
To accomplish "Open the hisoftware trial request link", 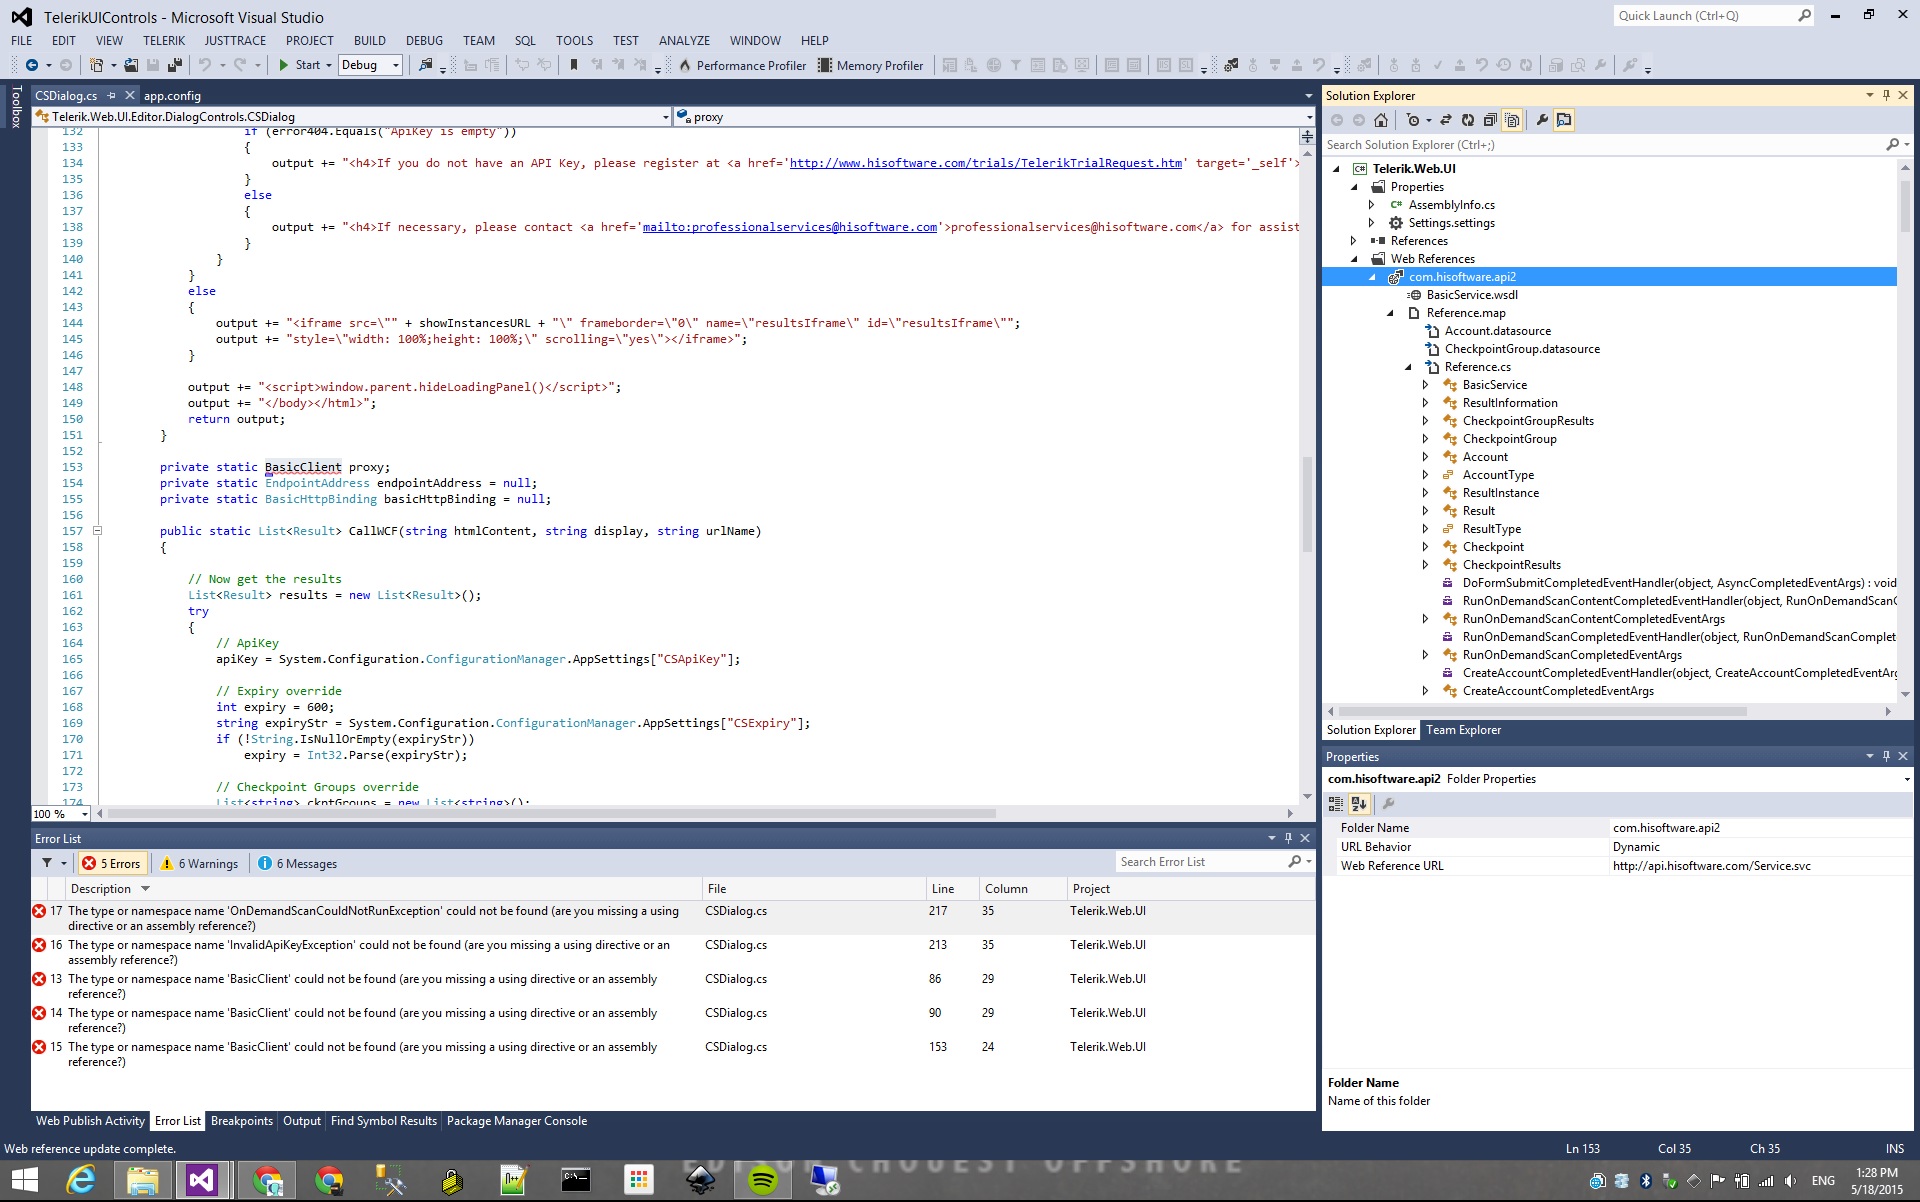I will point(985,163).
